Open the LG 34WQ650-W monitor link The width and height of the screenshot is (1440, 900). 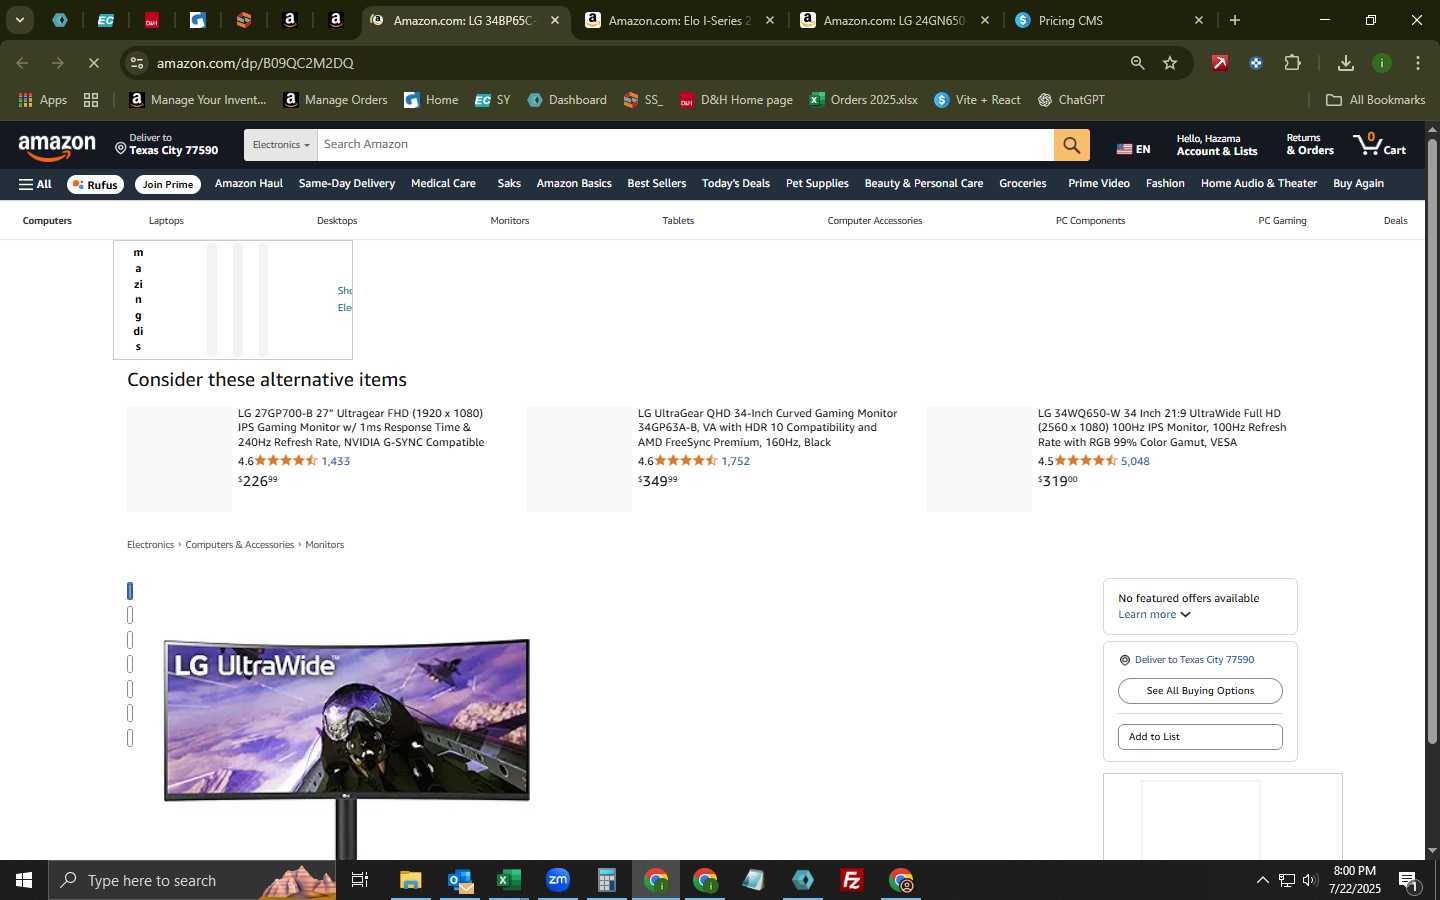1163,428
